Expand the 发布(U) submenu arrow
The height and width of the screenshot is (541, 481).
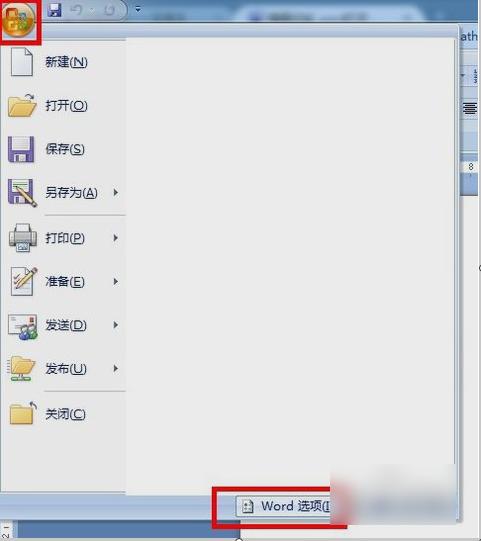[116, 368]
